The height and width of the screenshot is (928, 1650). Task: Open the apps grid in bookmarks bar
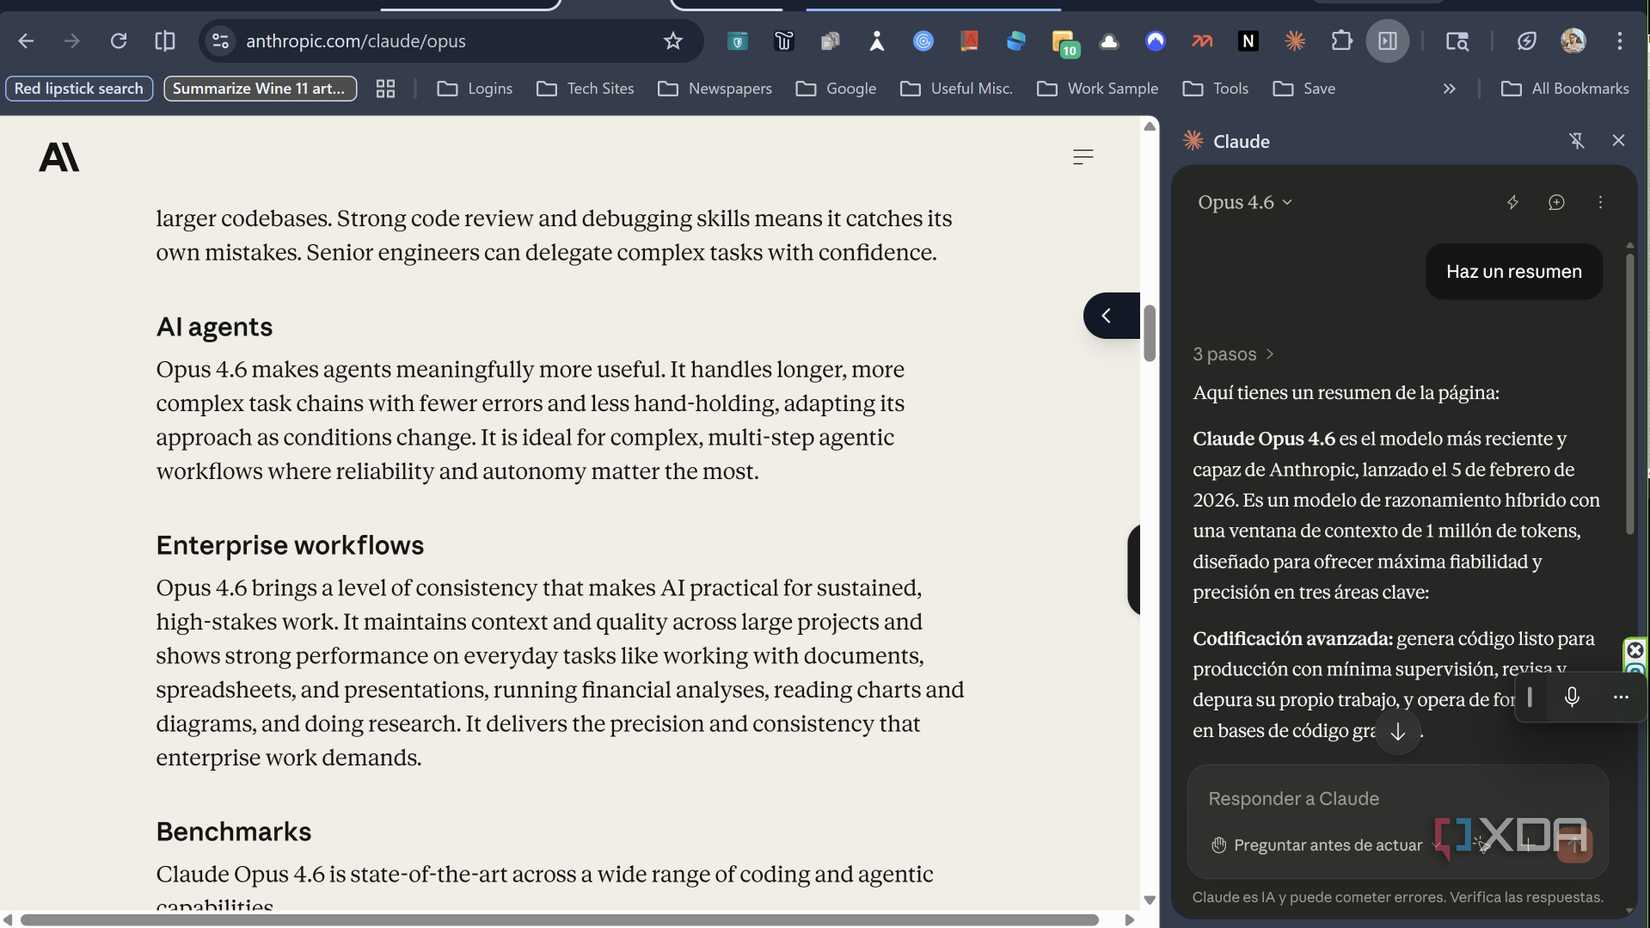click(385, 88)
